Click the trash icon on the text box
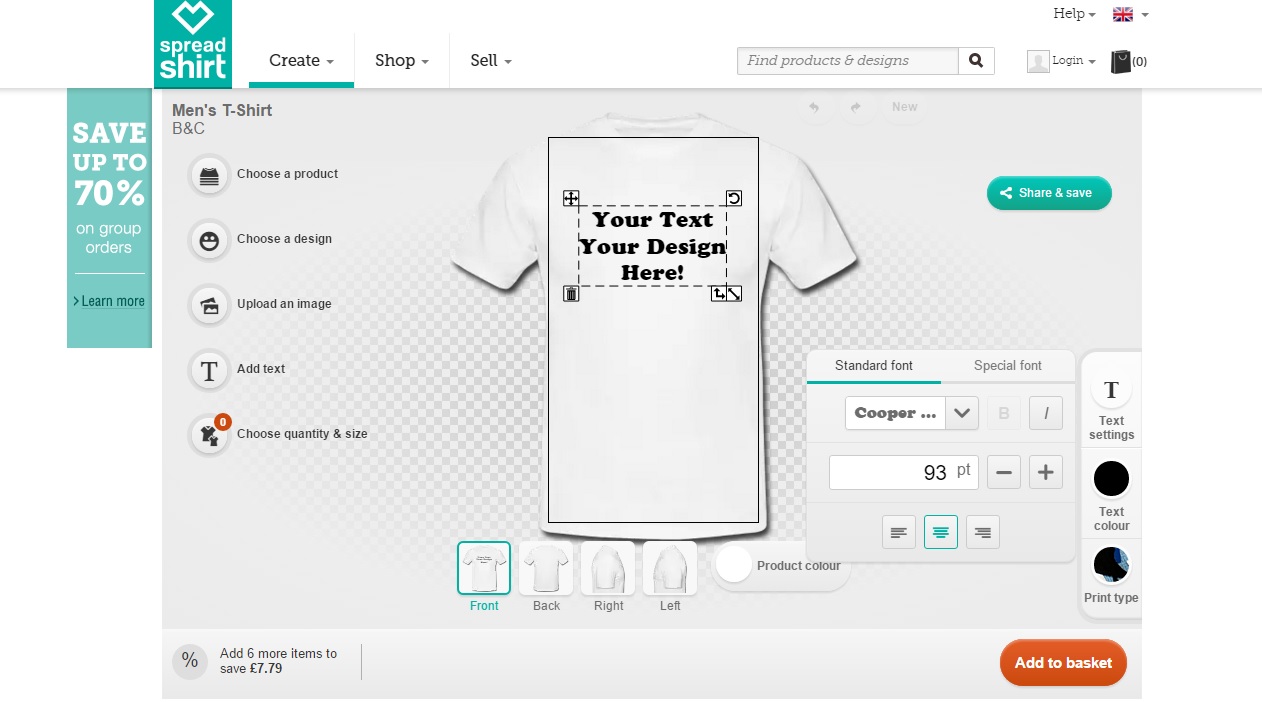Viewport: 1262px width, 702px height. (x=571, y=293)
